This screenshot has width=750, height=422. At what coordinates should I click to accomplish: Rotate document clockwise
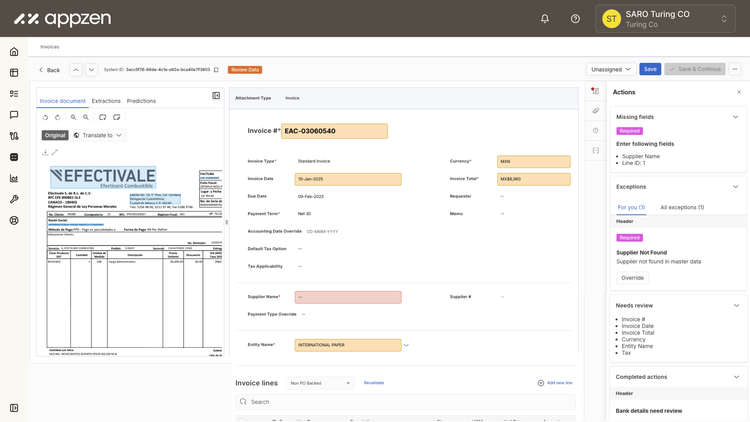click(x=58, y=117)
